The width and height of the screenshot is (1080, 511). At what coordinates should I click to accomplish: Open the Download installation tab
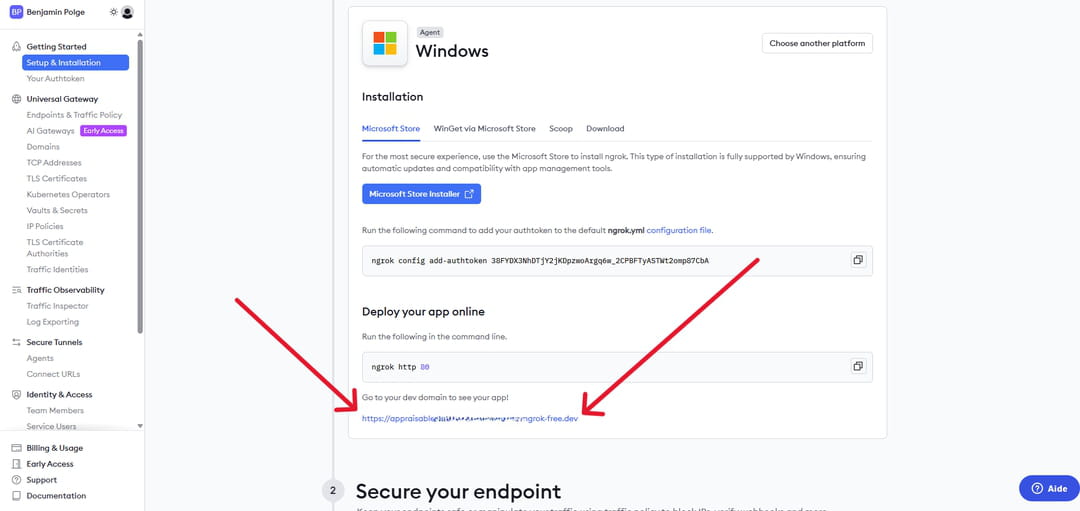pyautogui.click(x=605, y=129)
